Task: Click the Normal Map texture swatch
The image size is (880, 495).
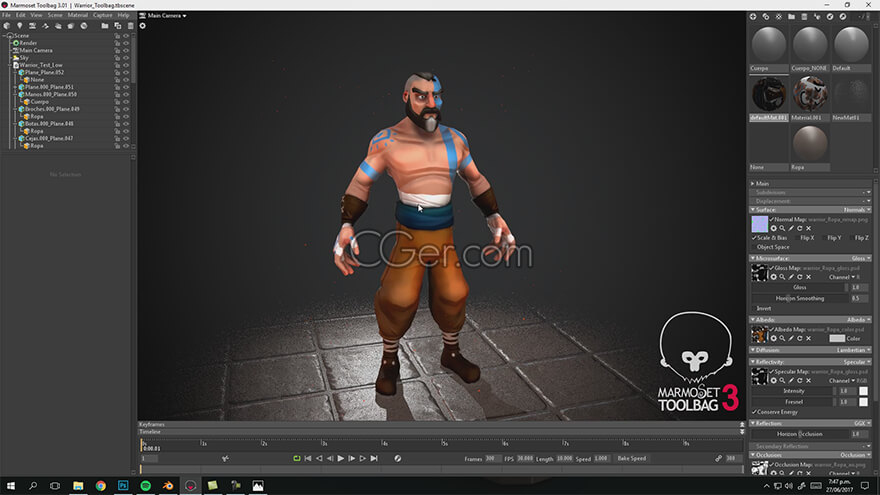Action: (759, 224)
